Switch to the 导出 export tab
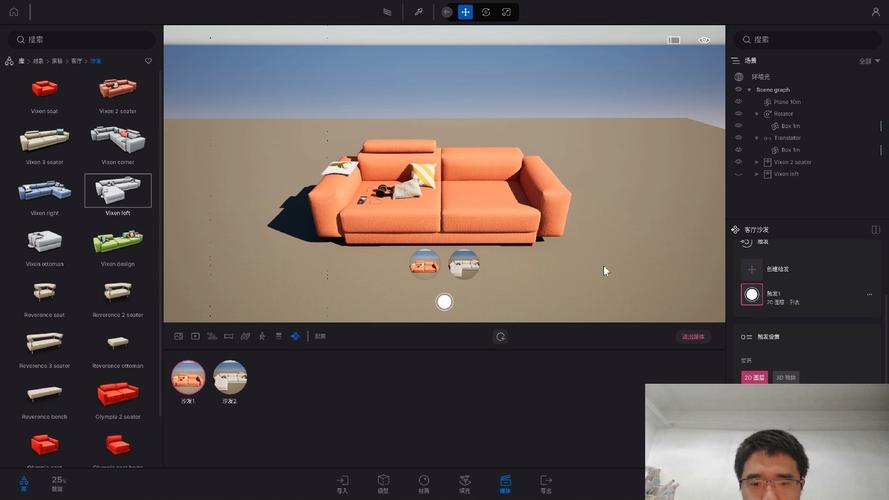 click(546, 484)
